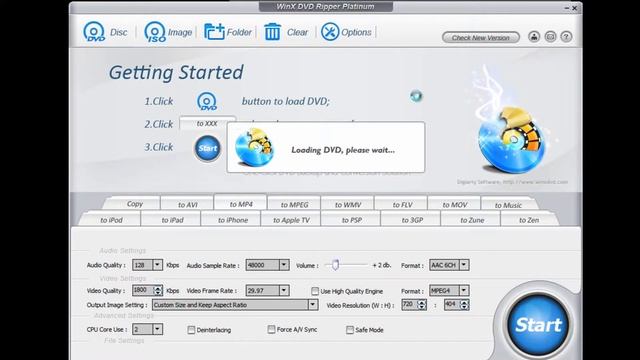Open the 'to iPod' tab
The width and height of the screenshot is (640, 360).
tap(111, 220)
